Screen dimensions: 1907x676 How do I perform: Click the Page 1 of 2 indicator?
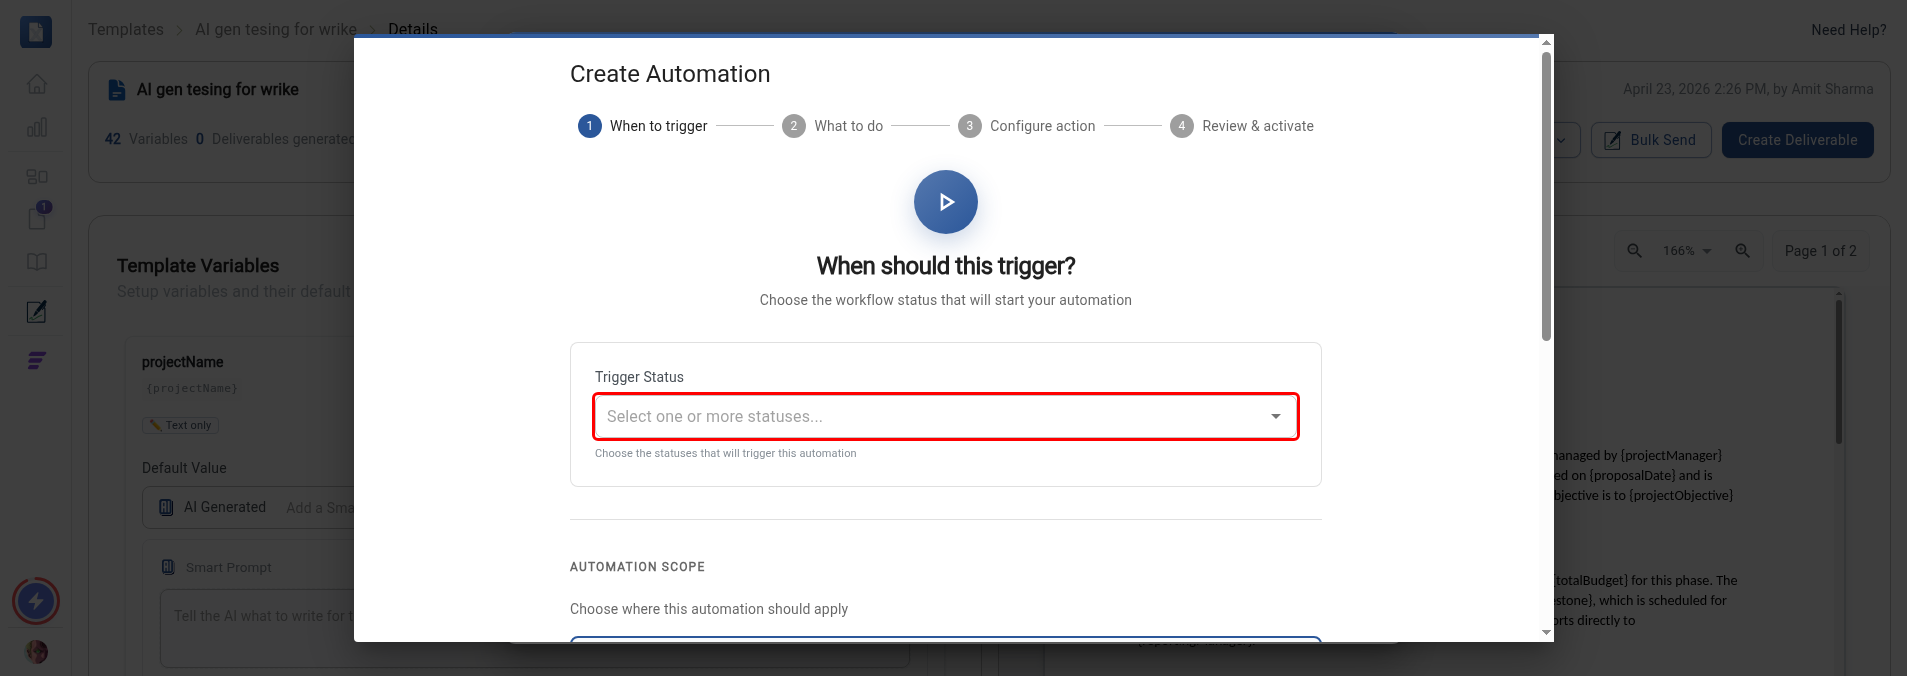1821,251
